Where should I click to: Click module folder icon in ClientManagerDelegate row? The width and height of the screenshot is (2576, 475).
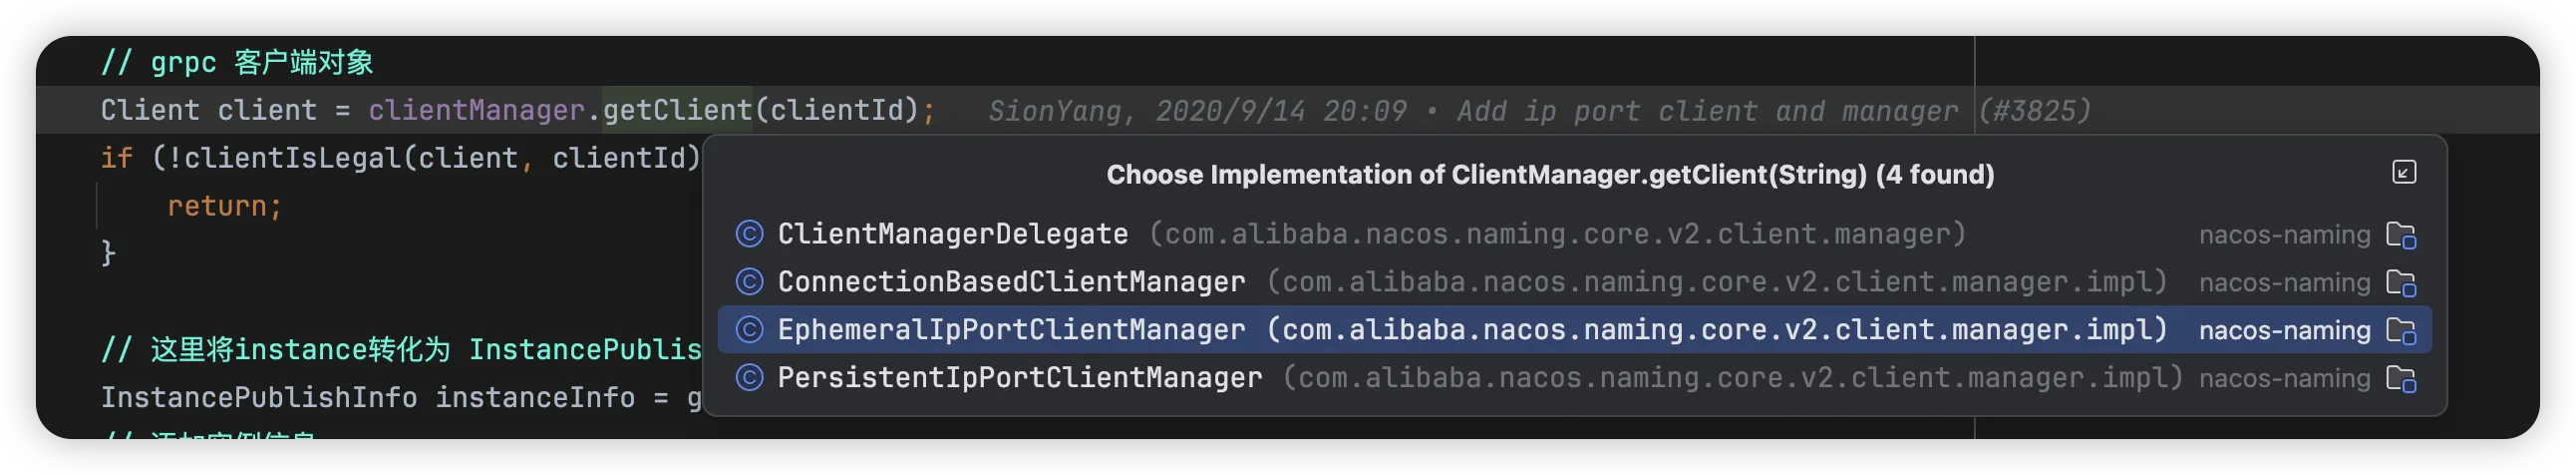(2401, 235)
